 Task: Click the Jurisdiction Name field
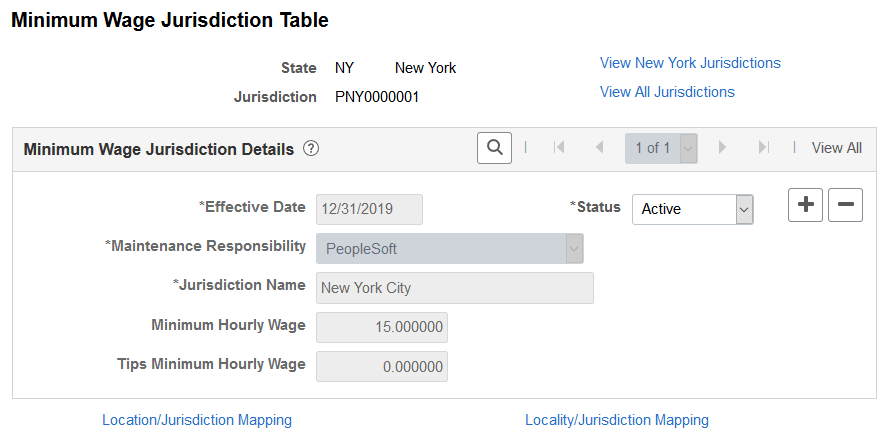click(x=454, y=288)
